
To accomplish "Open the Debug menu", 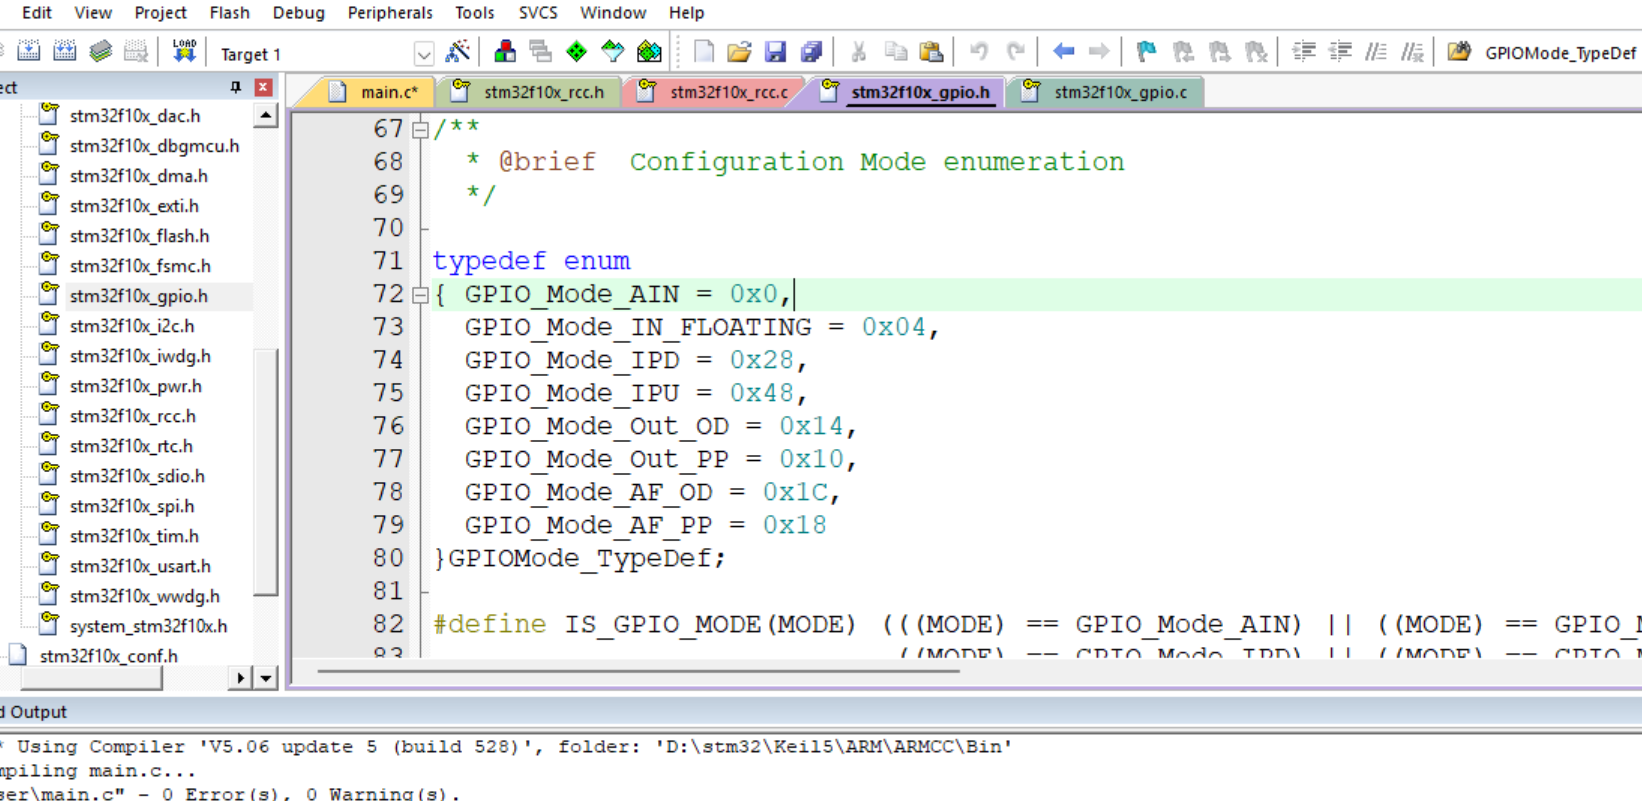I will [298, 13].
